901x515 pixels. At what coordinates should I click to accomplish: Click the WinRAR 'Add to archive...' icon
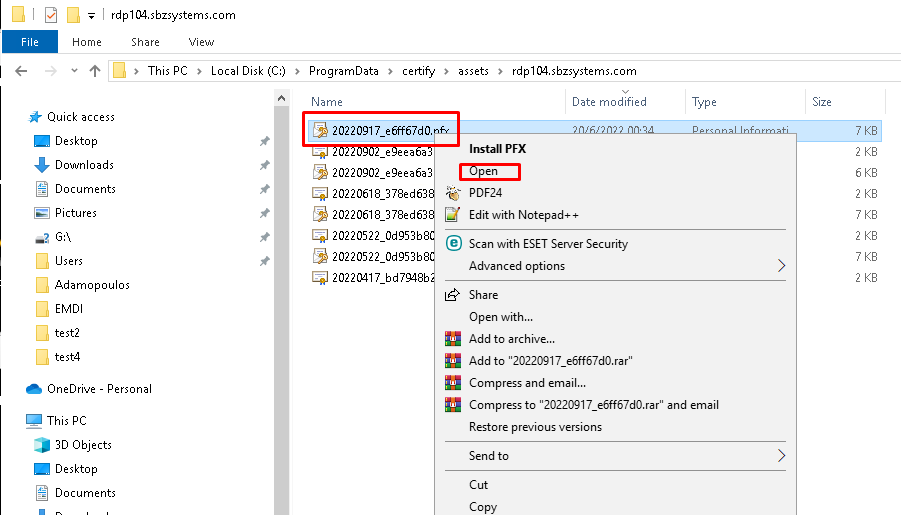[453, 339]
